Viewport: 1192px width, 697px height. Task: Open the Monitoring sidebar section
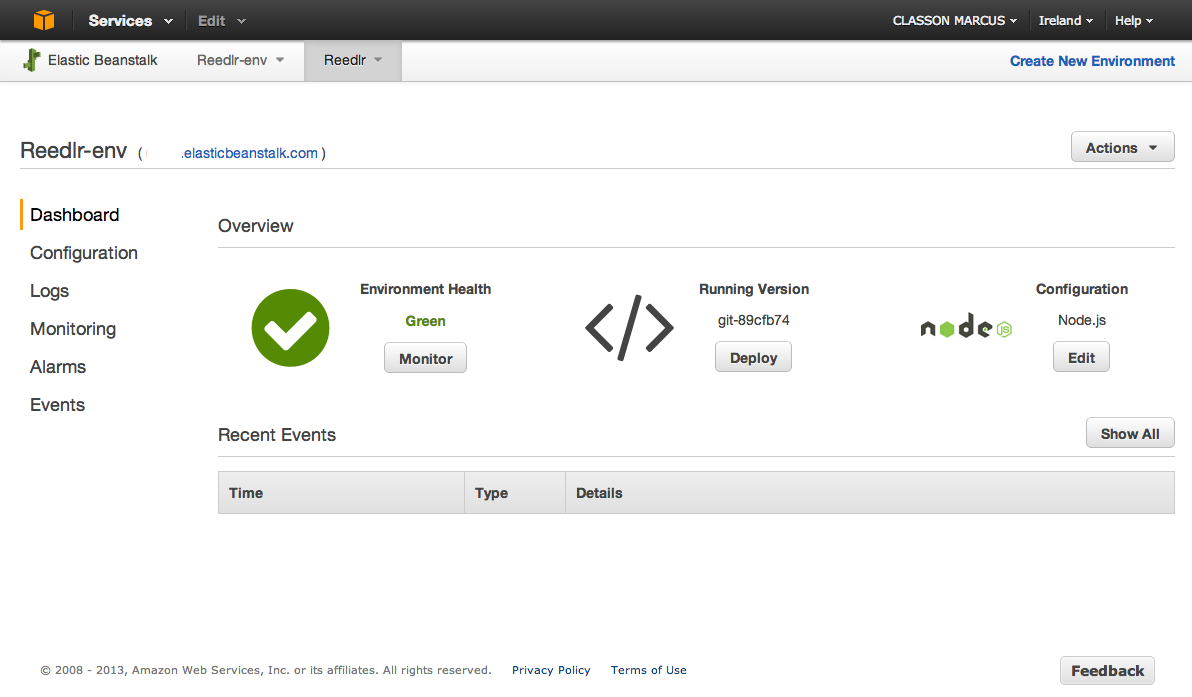click(x=73, y=329)
